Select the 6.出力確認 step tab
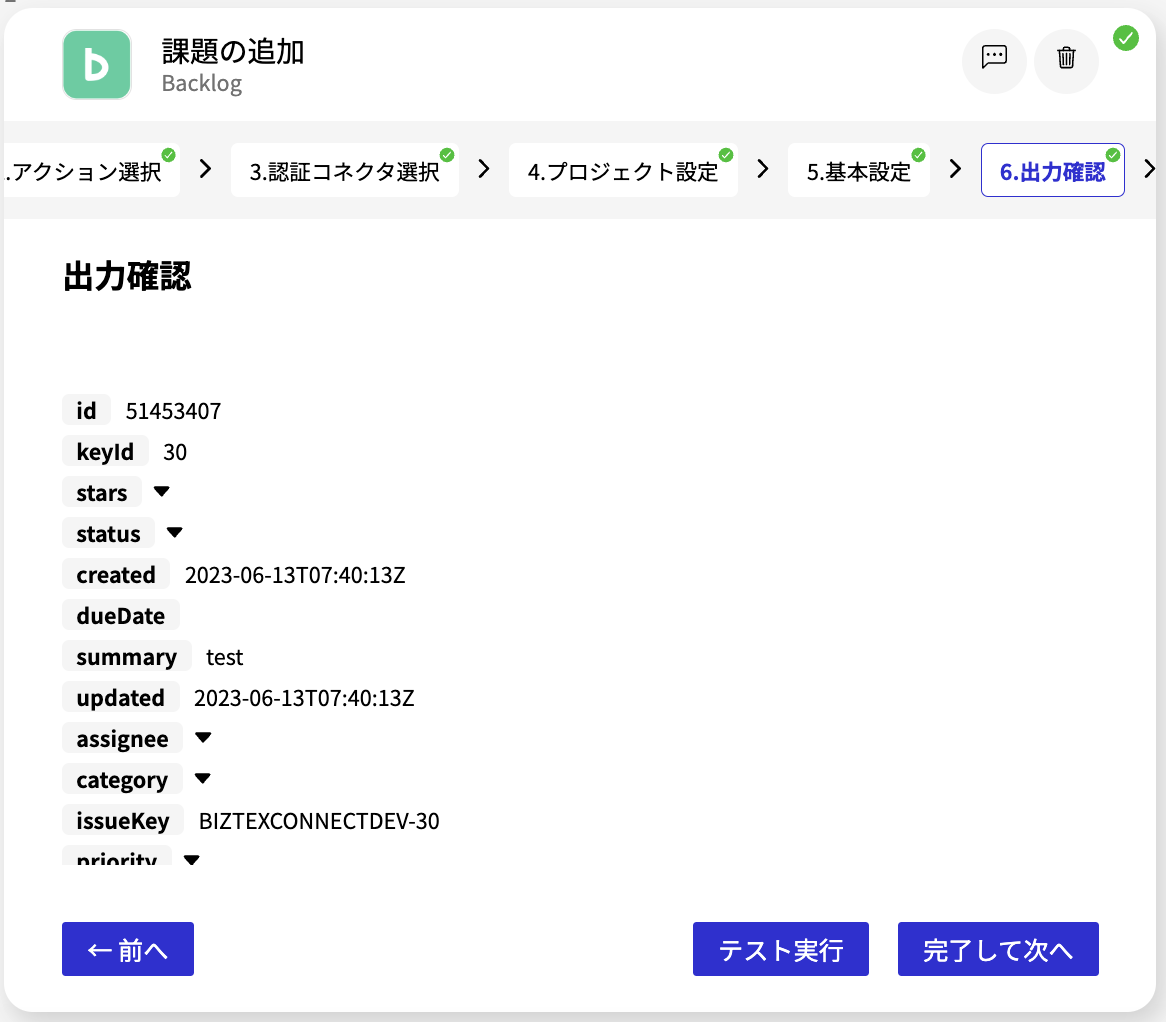This screenshot has height=1022, width=1166. (1052, 171)
